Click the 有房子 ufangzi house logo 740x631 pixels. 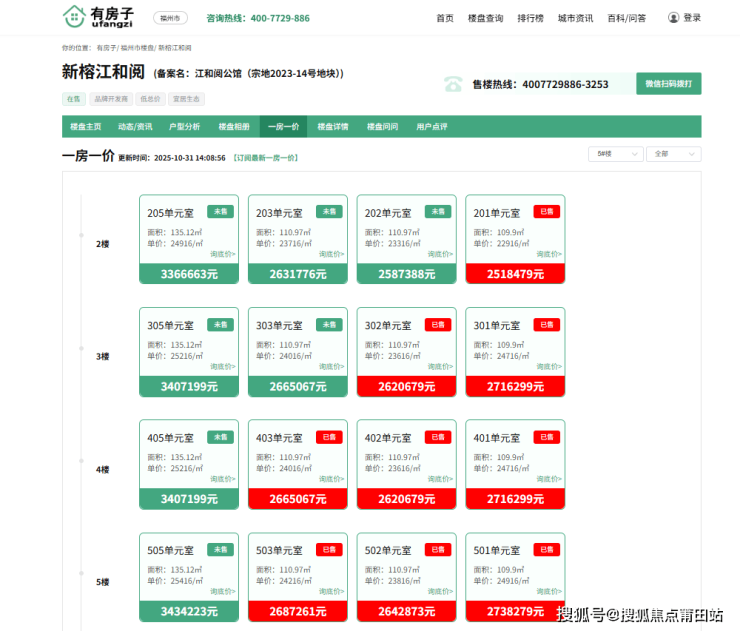coord(98,17)
